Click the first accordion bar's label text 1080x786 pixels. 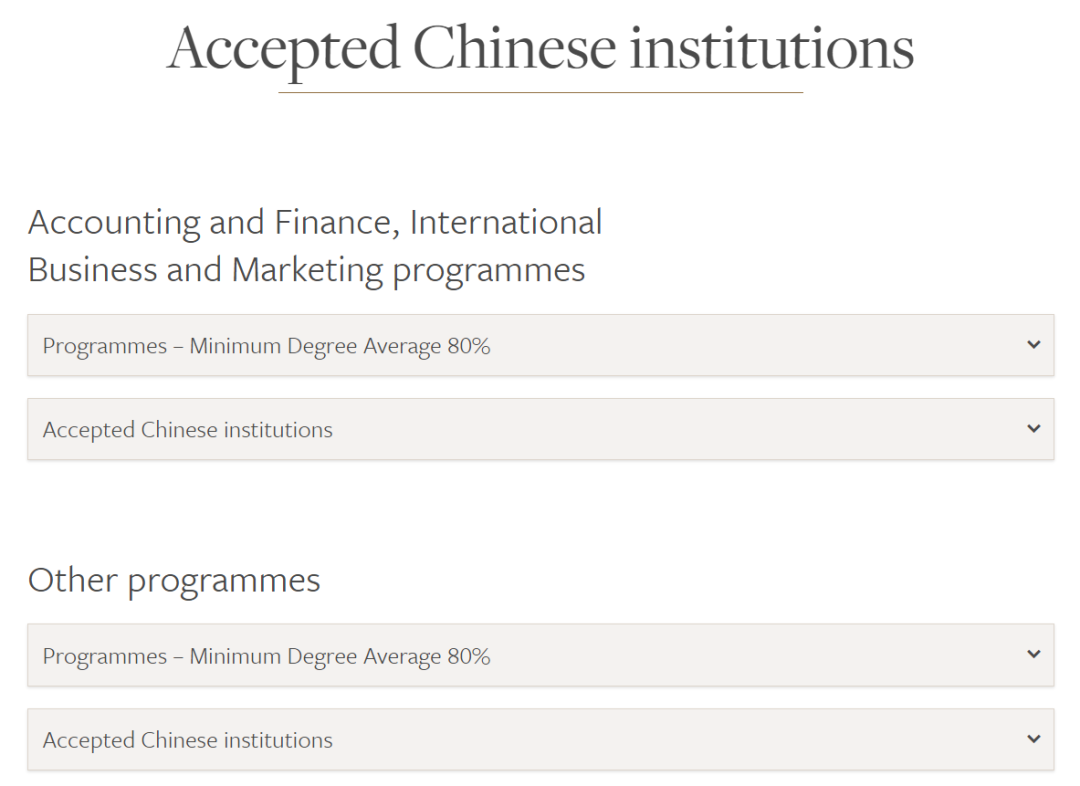pyautogui.click(x=266, y=344)
